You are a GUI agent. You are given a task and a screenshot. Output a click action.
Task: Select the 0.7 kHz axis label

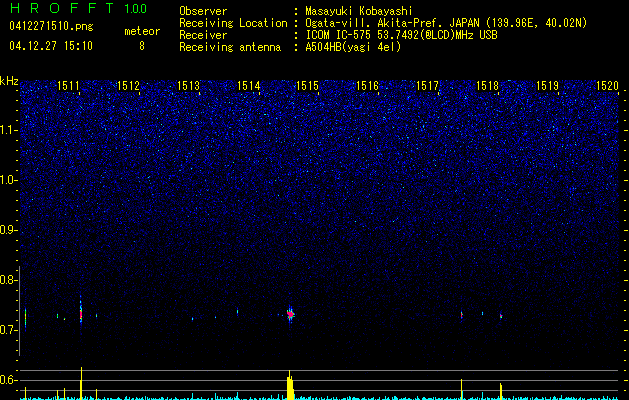[9, 330]
